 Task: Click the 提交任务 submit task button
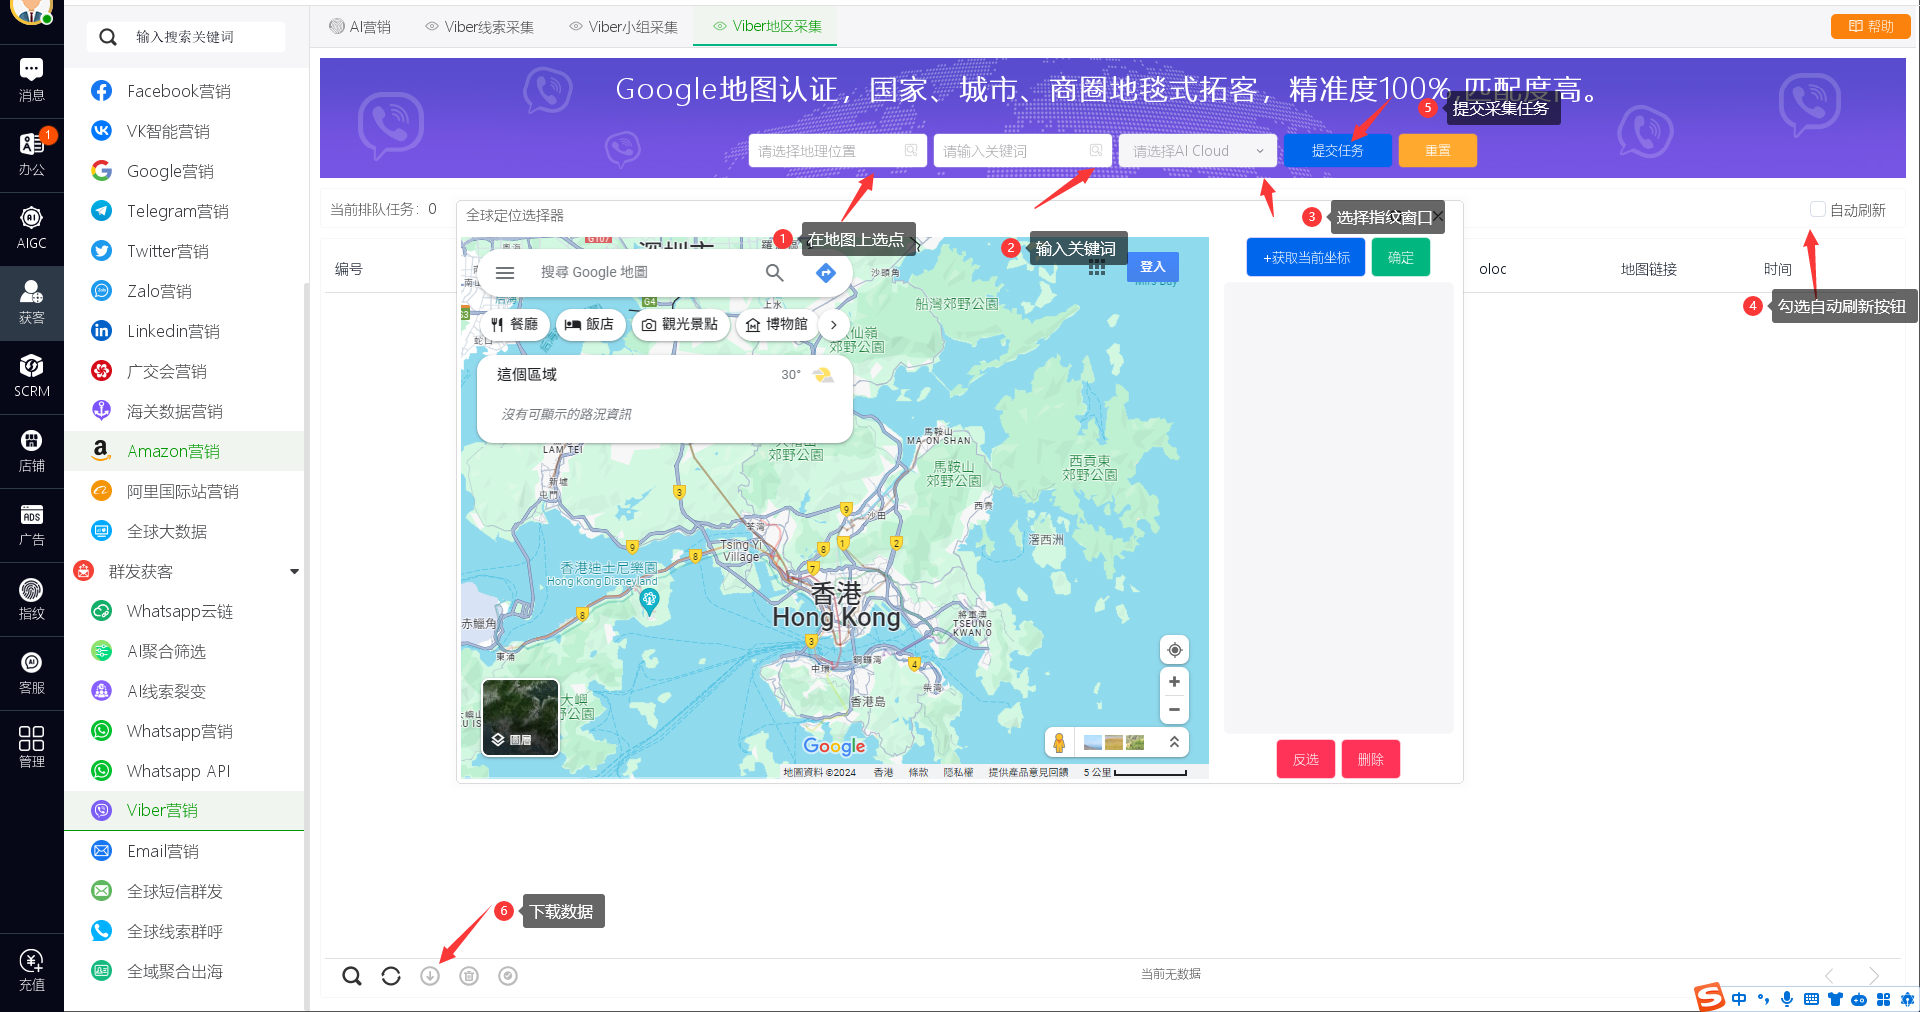pos(1337,151)
